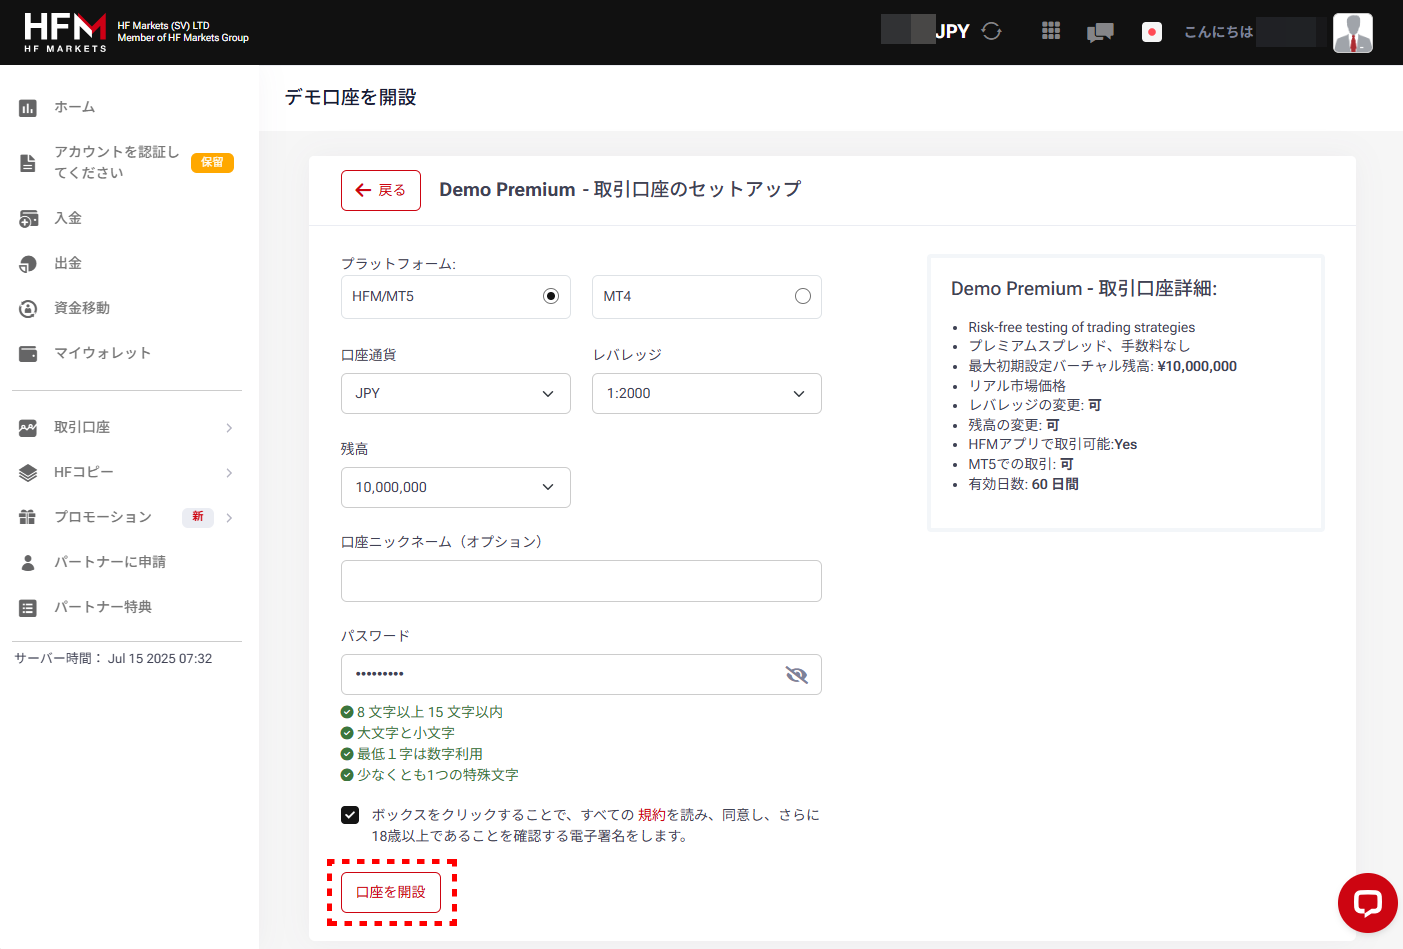Click the デモ口座を開設 page heading
Viewport: 1403px width, 949px height.
pyautogui.click(x=351, y=97)
